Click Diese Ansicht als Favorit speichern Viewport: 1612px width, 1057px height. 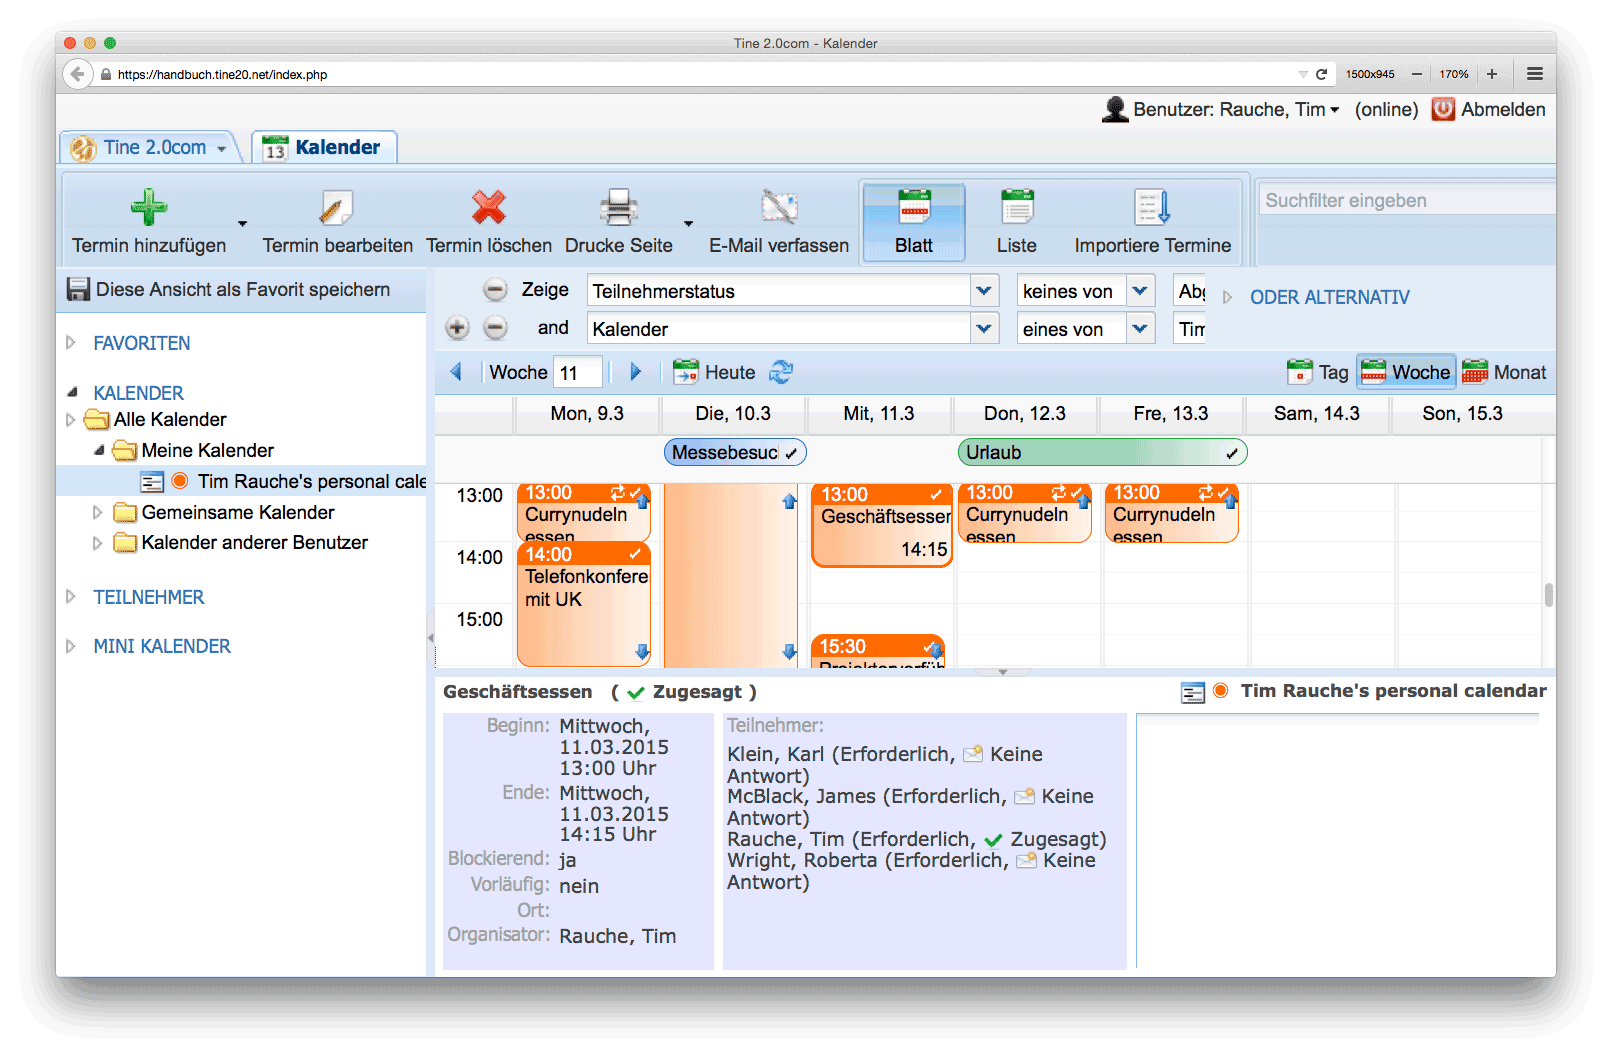(x=243, y=290)
